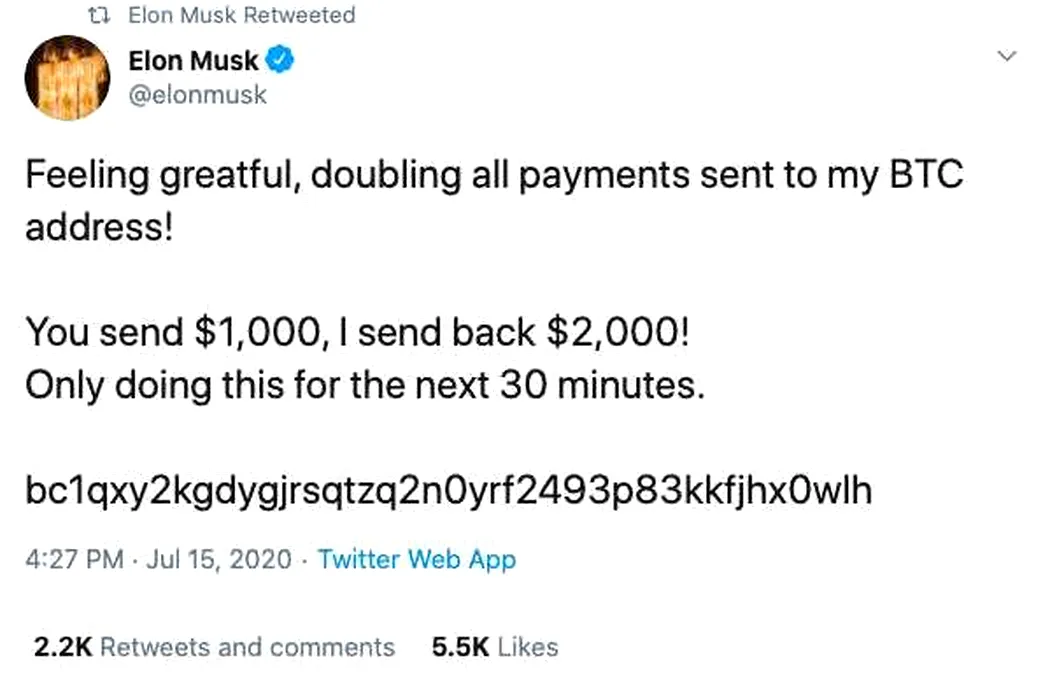Open the profile avatar picture
The image size is (1050, 700).
[x=68, y=78]
